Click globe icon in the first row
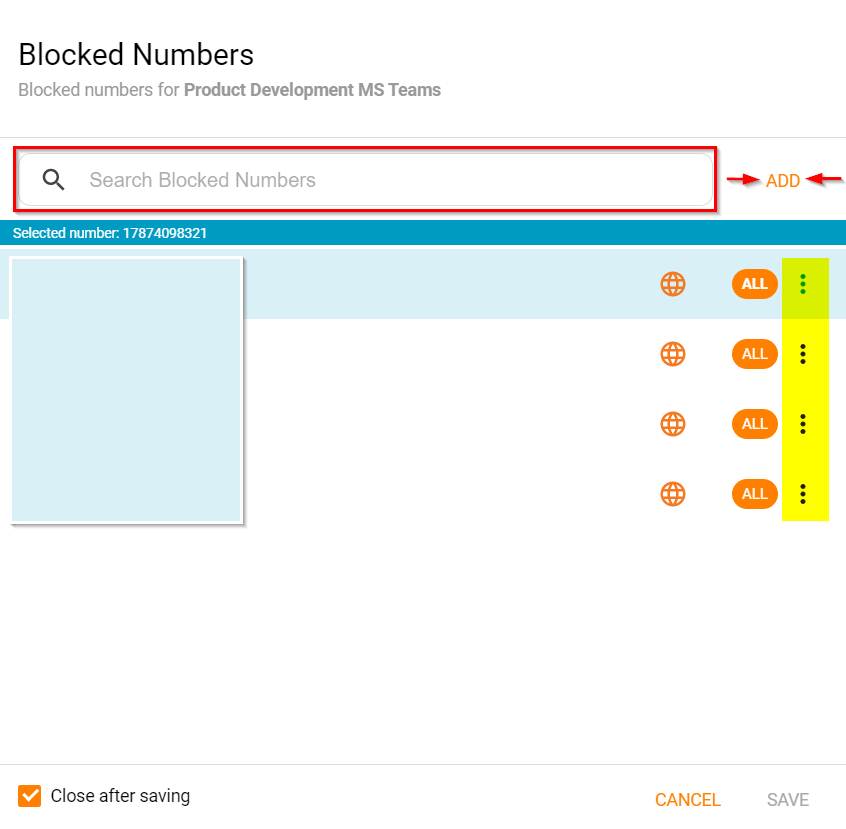 click(x=673, y=284)
